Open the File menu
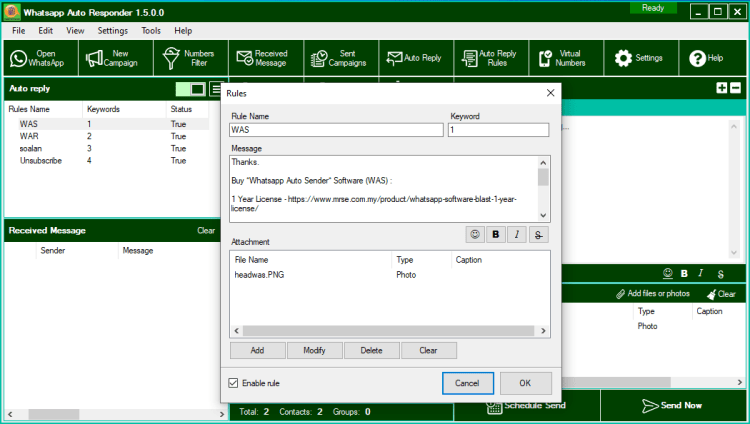750x424 pixels. tap(19, 31)
